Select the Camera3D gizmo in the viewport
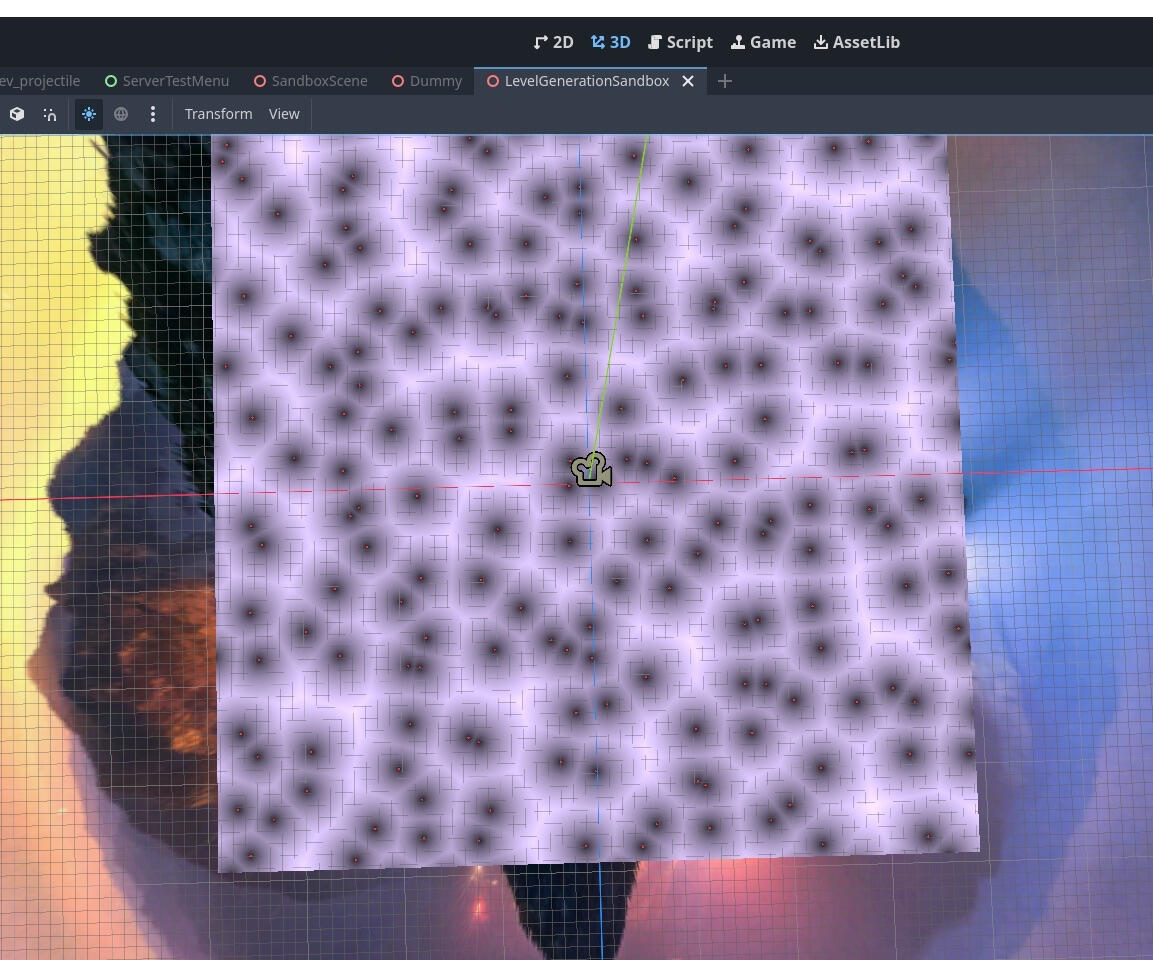This screenshot has height=960, width=1153. [592, 469]
